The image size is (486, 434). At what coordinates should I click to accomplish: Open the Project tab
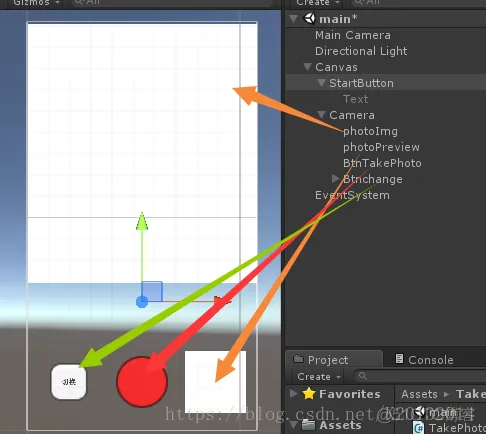tap(334, 360)
